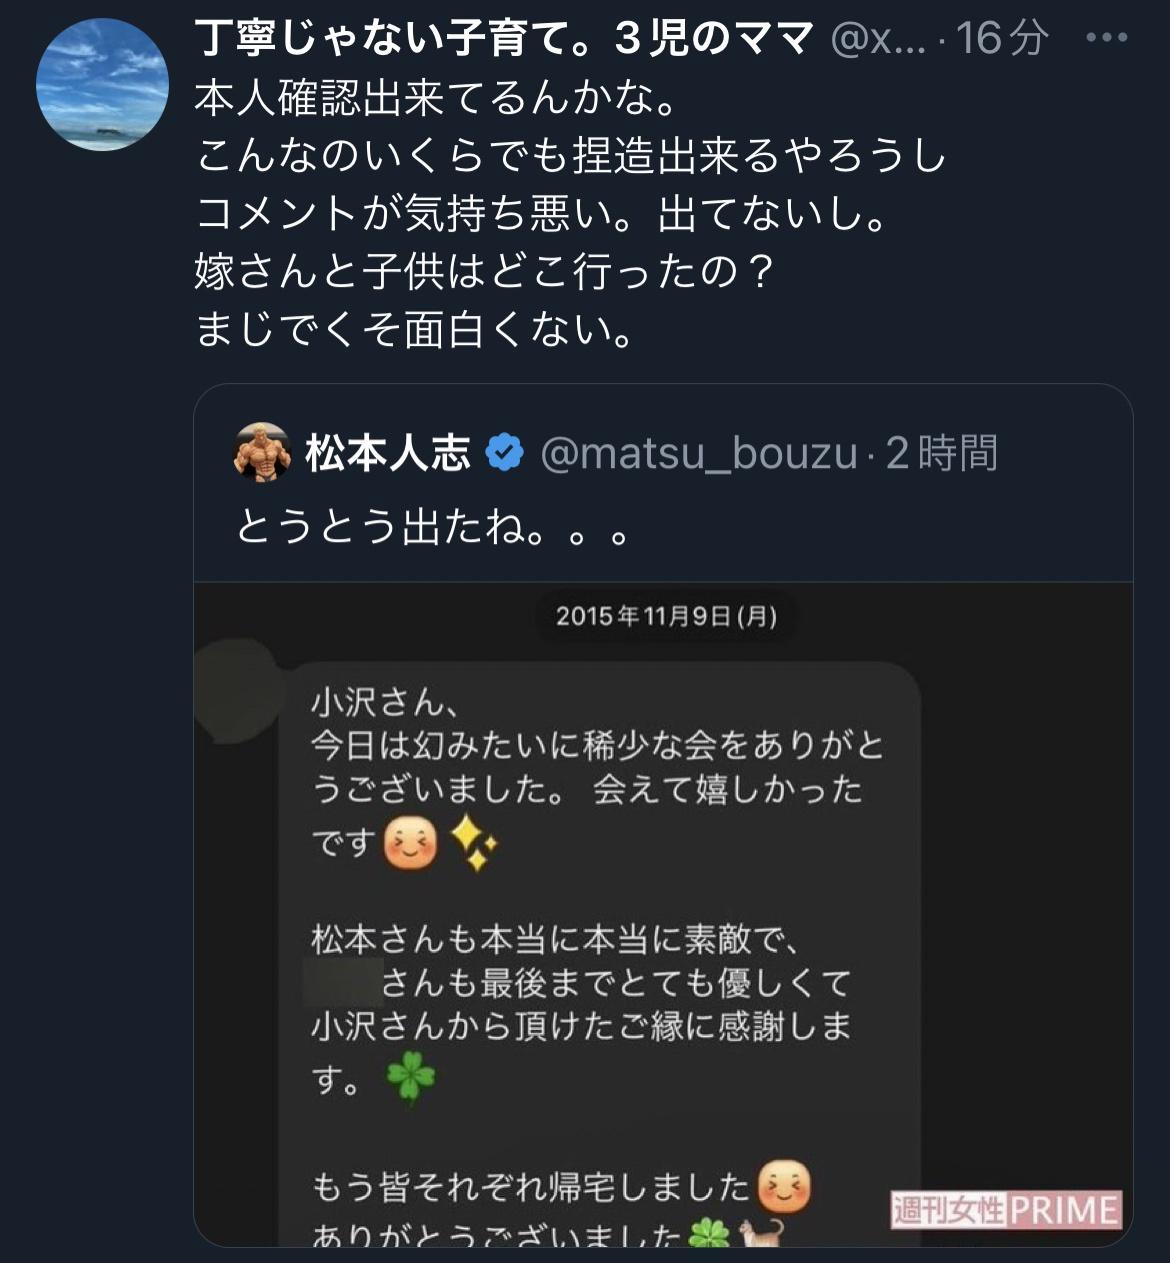Open the three-dot more options menu
Image resolution: width=1170 pixels, height=1263 pixels.
coord(1106,38)
